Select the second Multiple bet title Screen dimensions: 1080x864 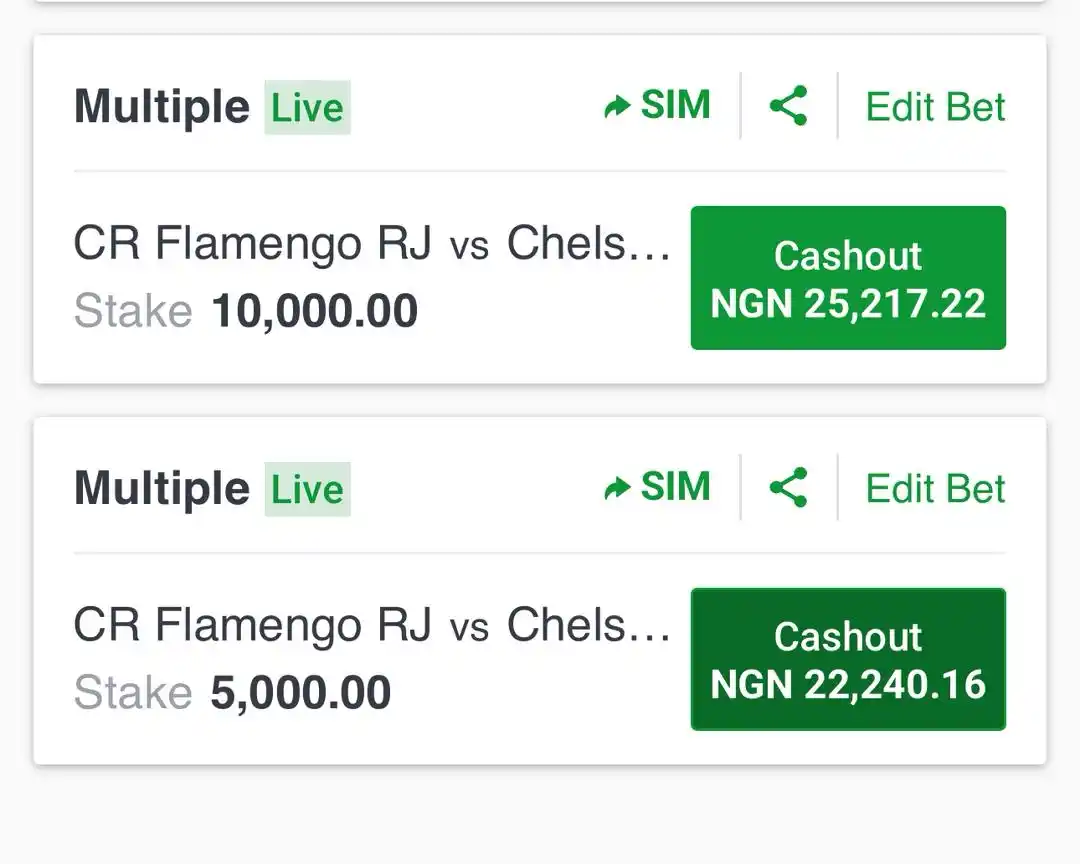coord(162,490)
